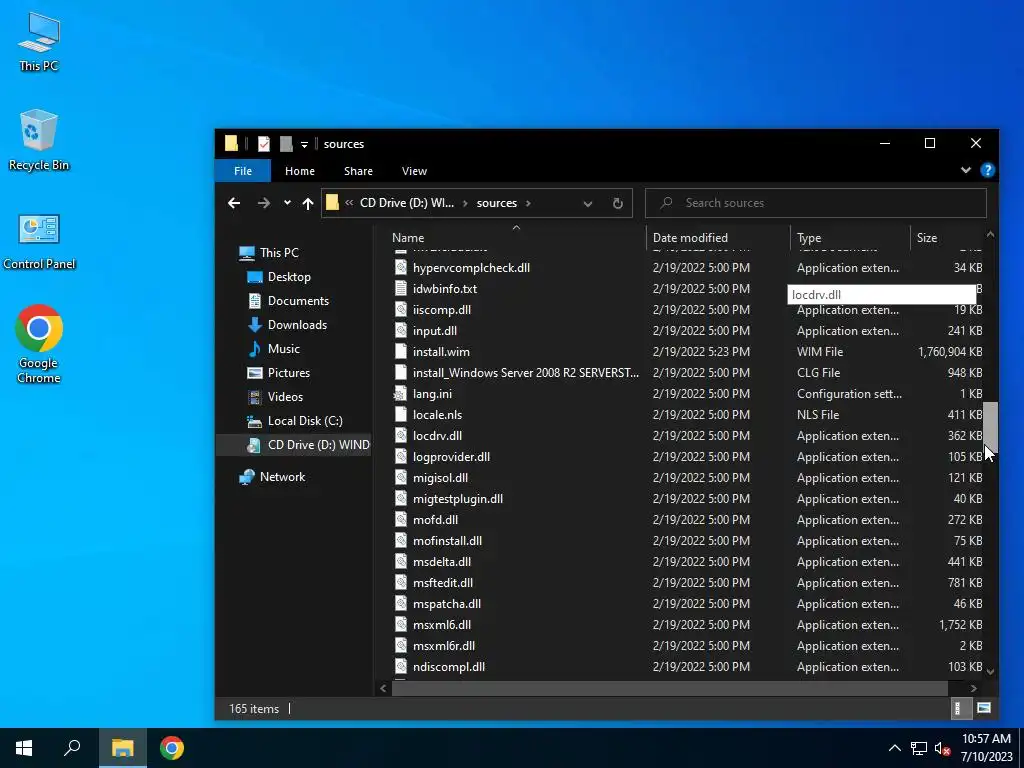The width and height of the screenshot is (1024, 768).
Task: Go up one folder level
Action: tap(308, 203)
